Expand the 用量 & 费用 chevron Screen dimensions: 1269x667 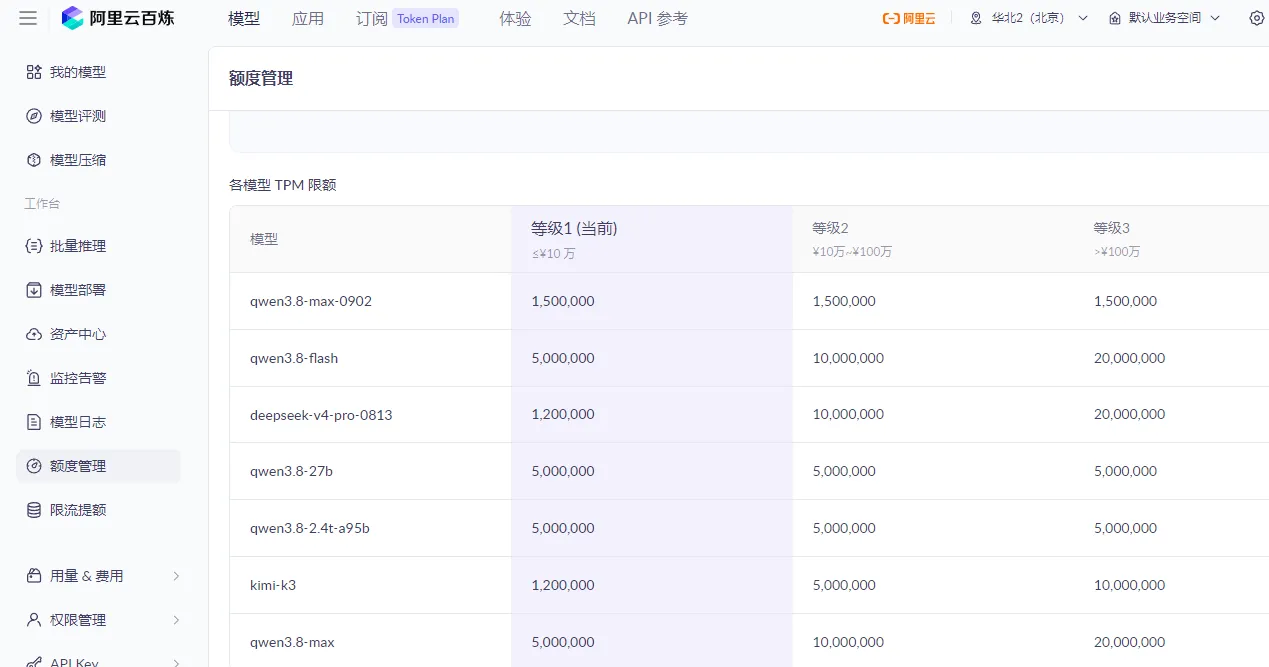176,576
